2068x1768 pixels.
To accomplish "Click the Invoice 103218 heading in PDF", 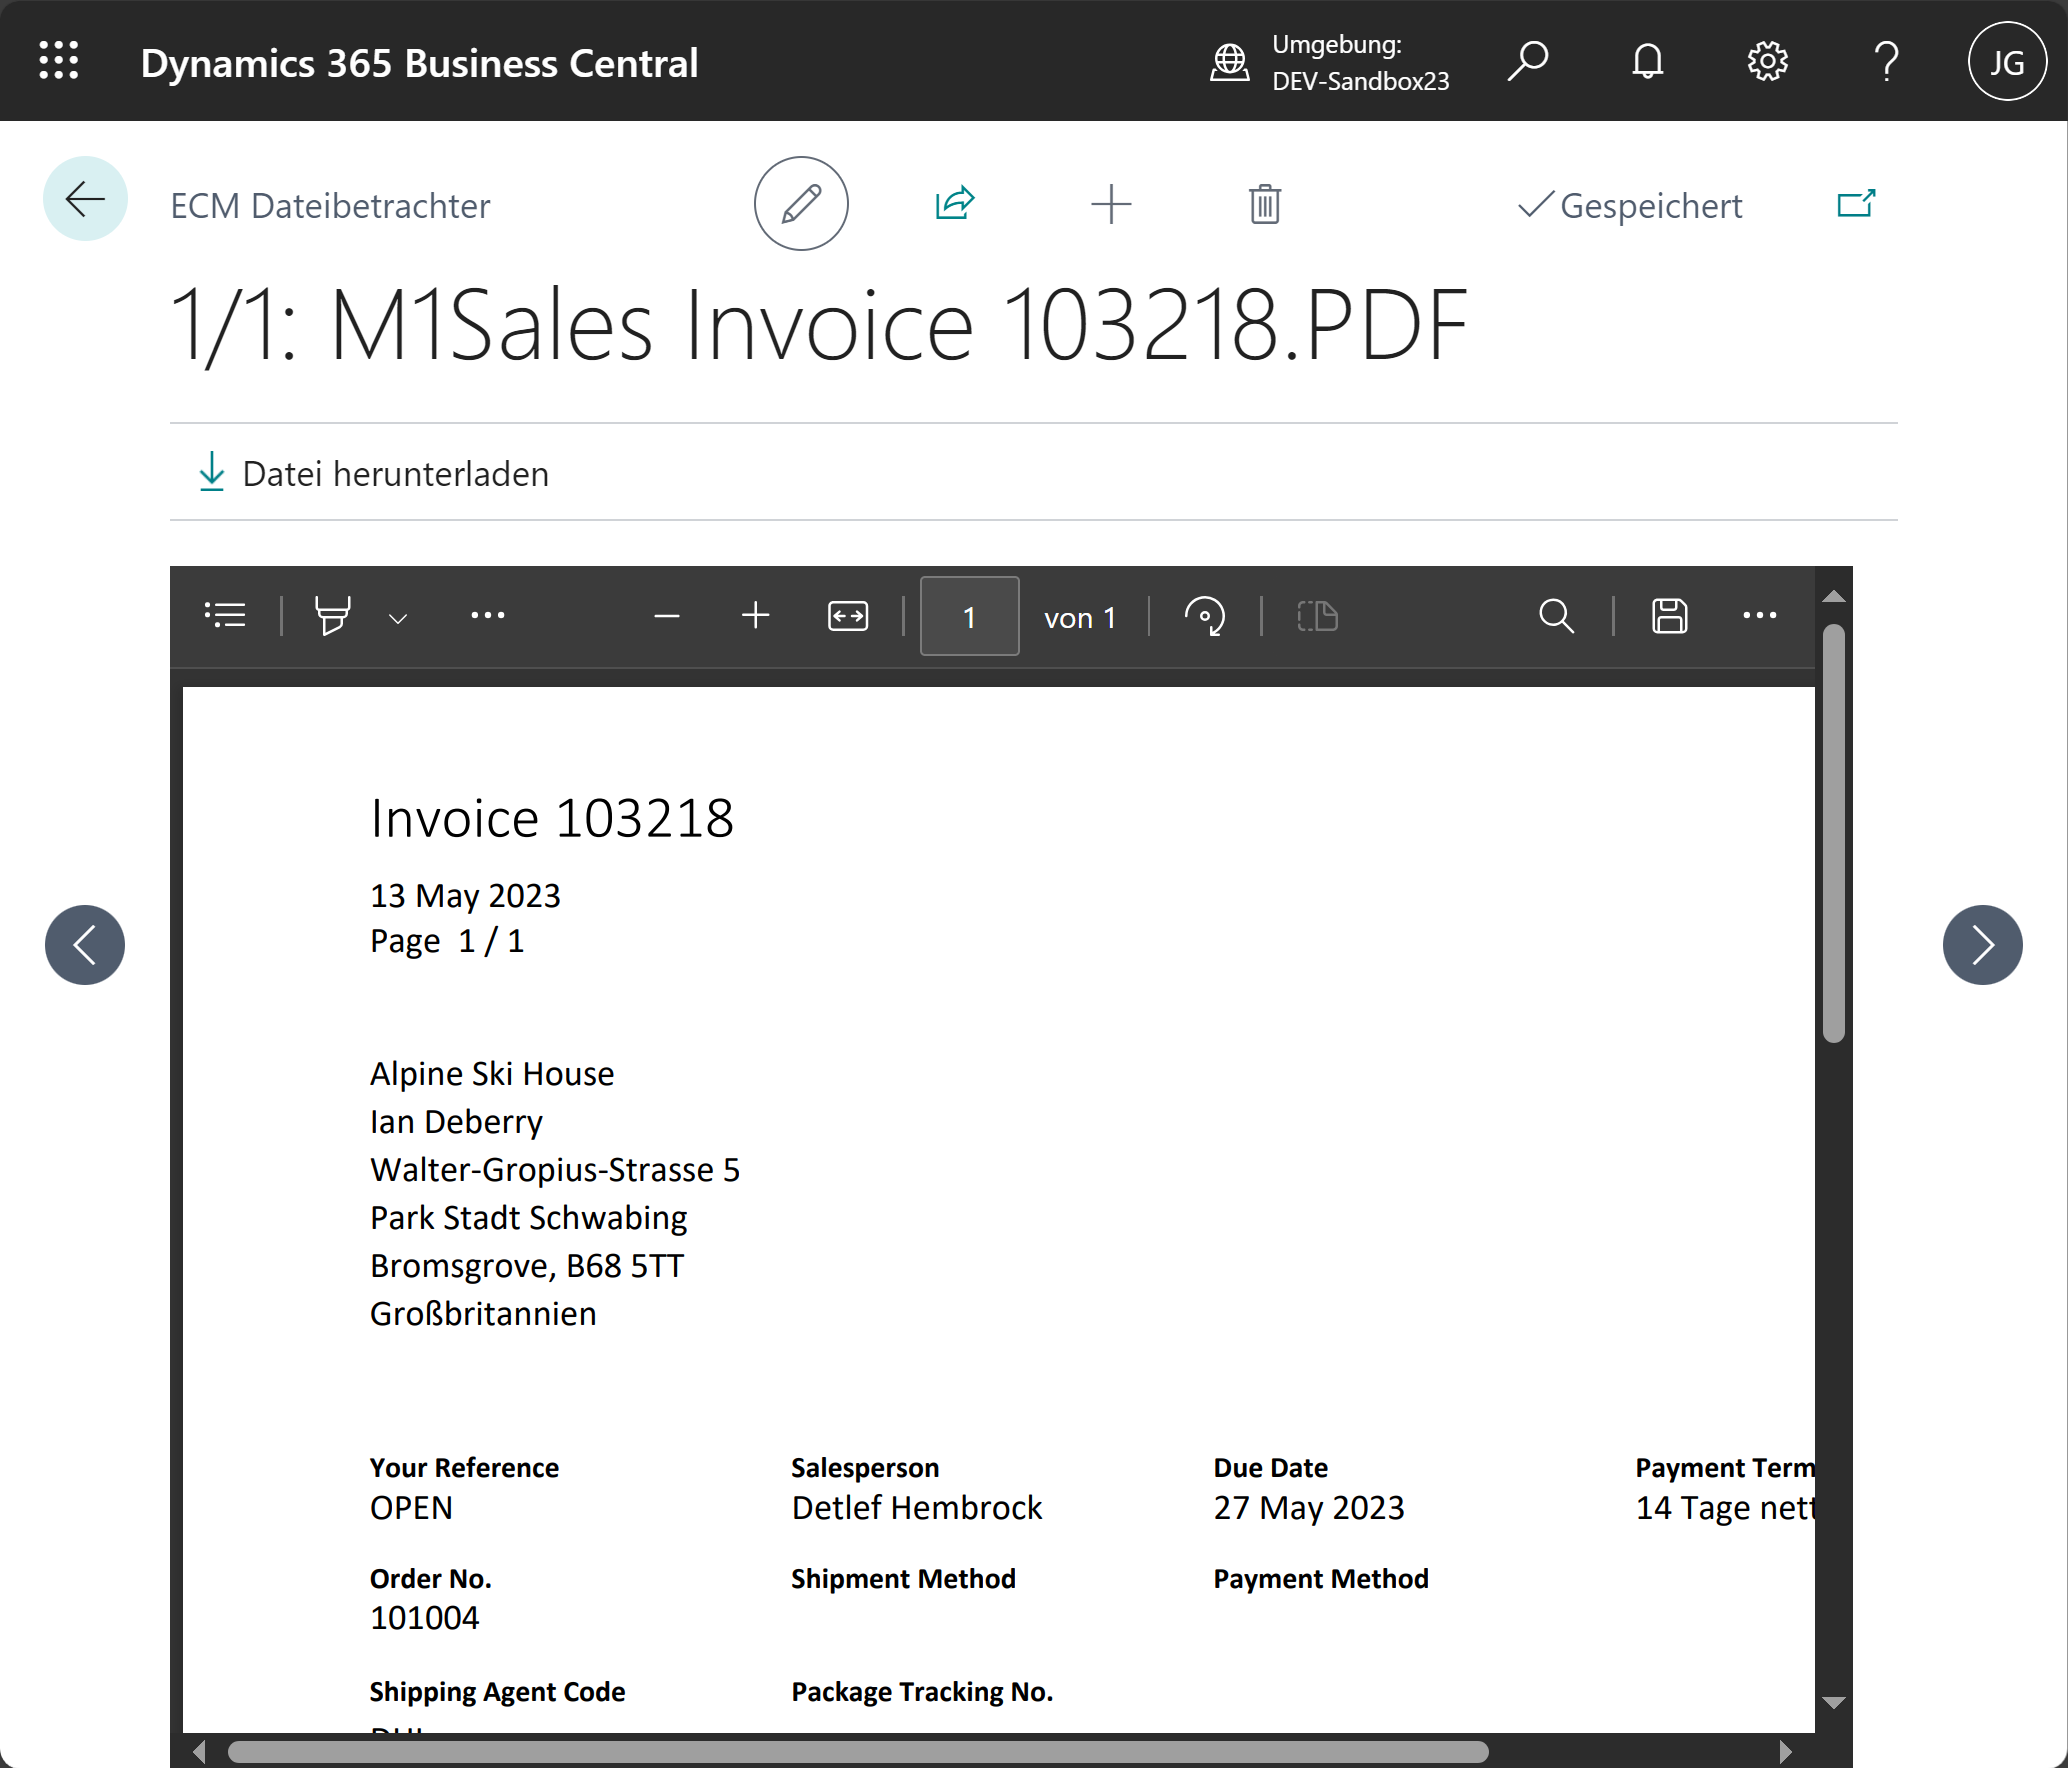I will 552,818.
